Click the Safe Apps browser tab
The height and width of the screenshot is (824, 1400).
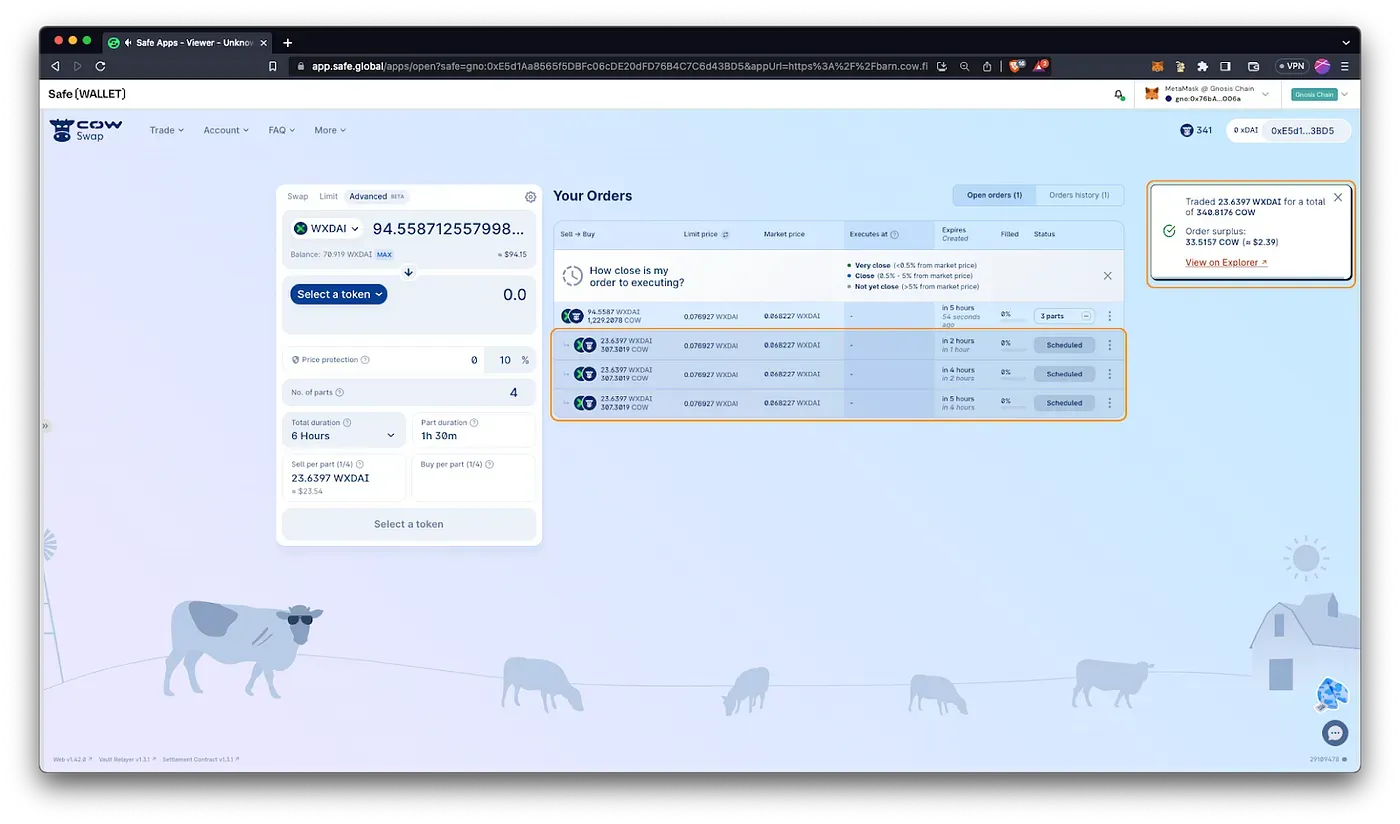186,42
